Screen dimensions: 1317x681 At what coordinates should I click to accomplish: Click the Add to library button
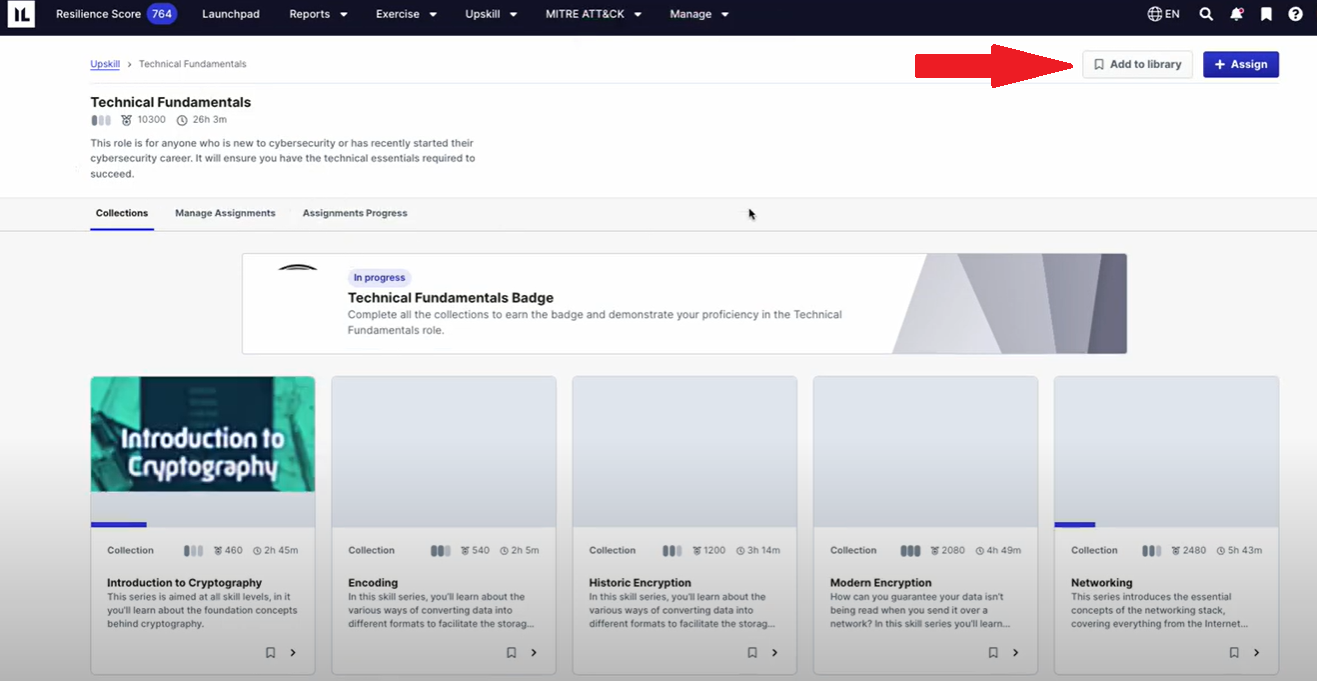[1137, 64]
